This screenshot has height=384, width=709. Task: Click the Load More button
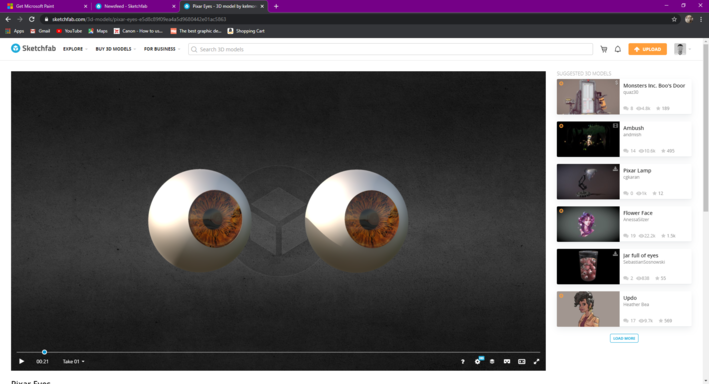click(x=624, y=338)
